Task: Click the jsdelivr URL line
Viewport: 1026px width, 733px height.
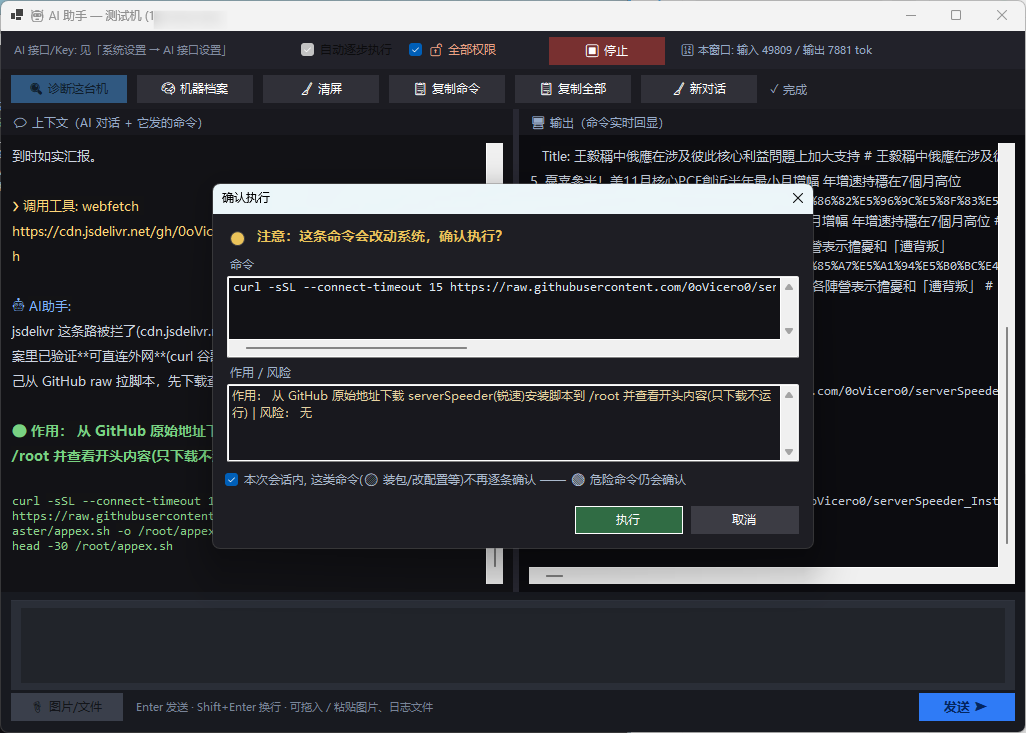Action: 113,231
